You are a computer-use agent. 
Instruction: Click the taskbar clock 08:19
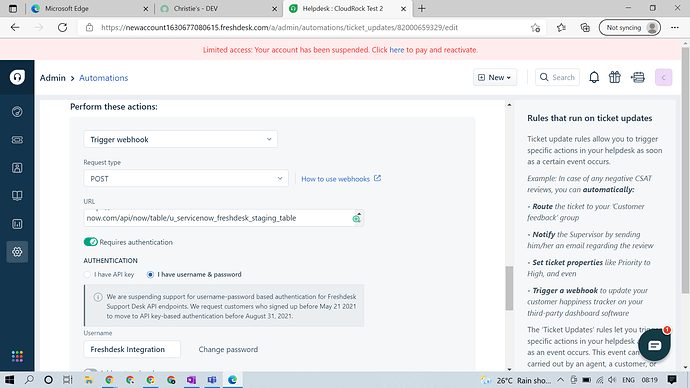[650, 380]
